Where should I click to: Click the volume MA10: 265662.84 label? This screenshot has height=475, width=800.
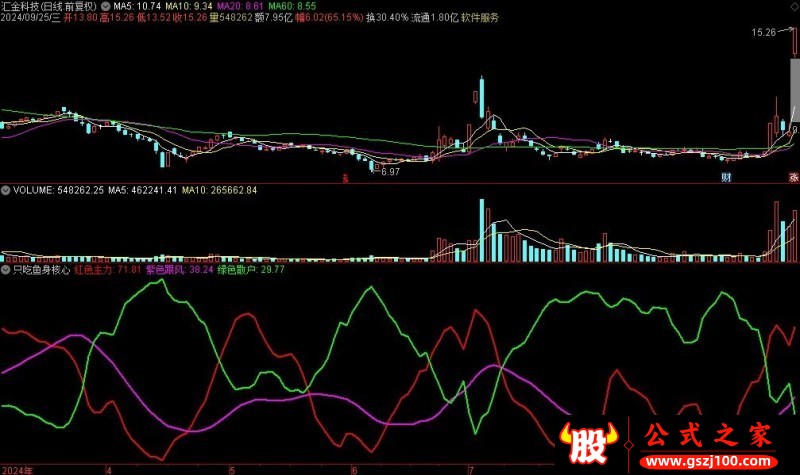[x=219, y=190]
